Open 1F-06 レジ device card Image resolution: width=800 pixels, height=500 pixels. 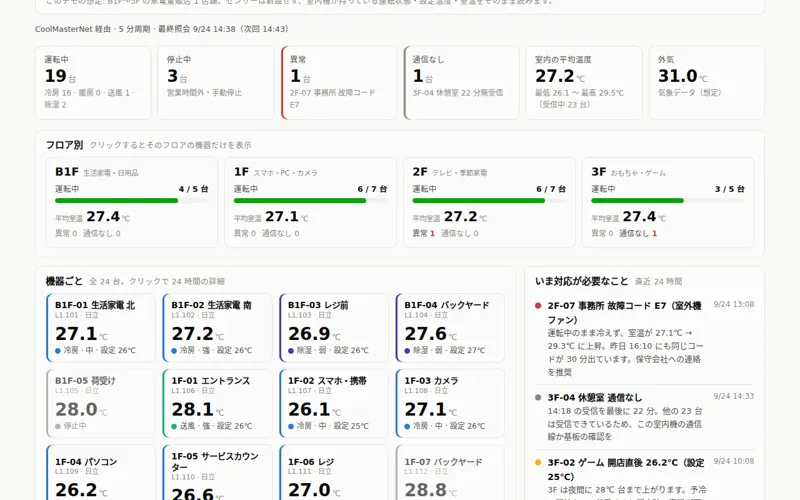click(334, 472)
